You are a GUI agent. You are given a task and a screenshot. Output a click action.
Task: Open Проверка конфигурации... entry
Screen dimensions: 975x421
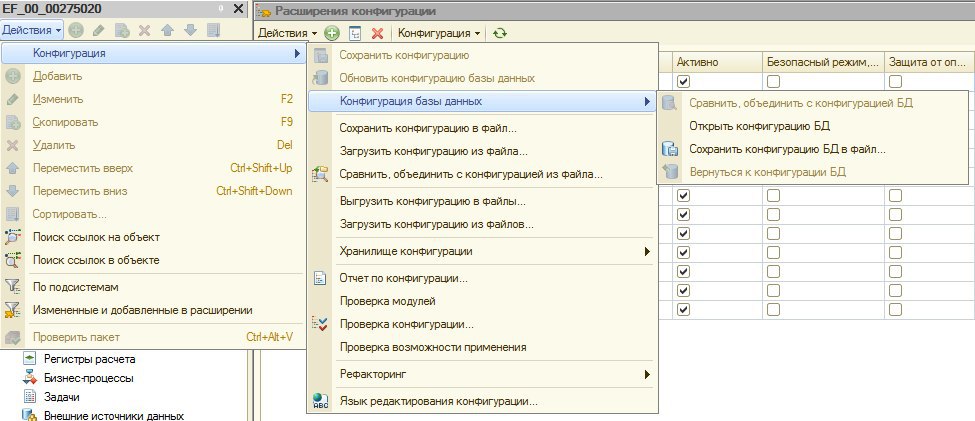(x=482, y=325)
